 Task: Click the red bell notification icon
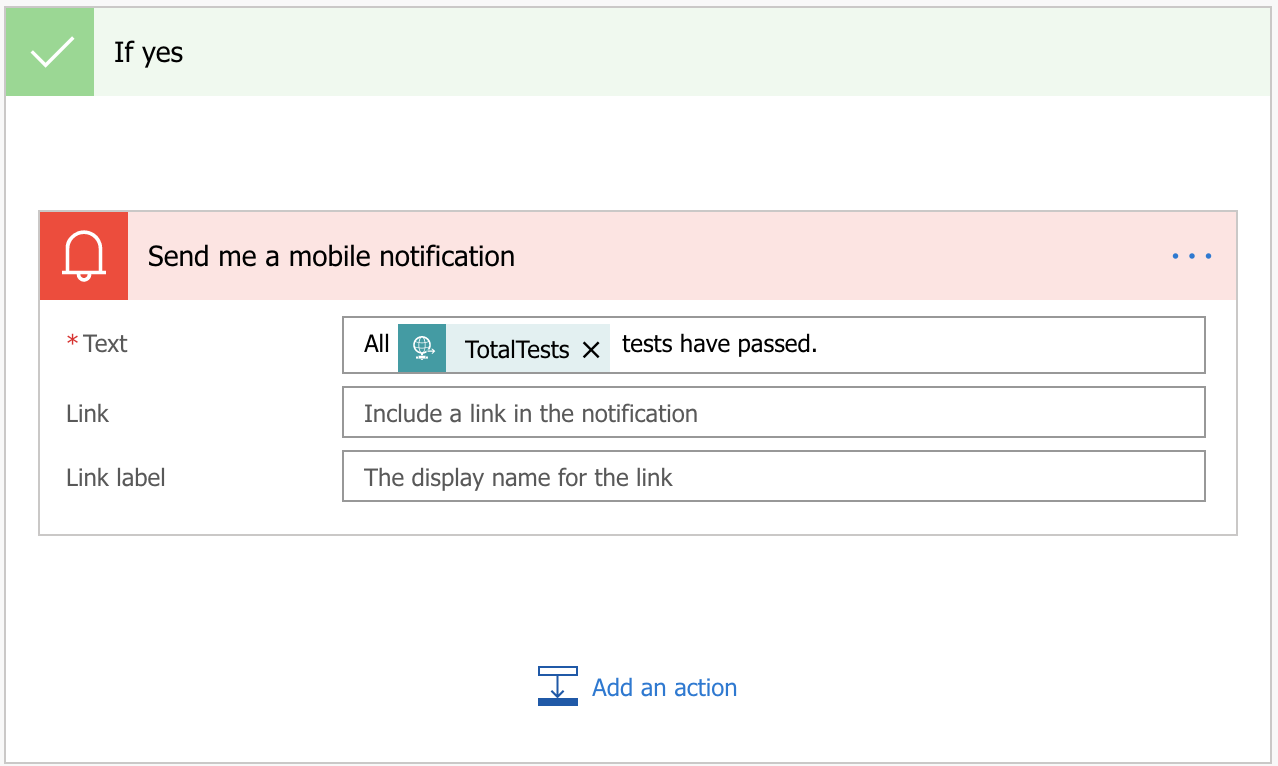pyautogui.click(x=84, y=256)
